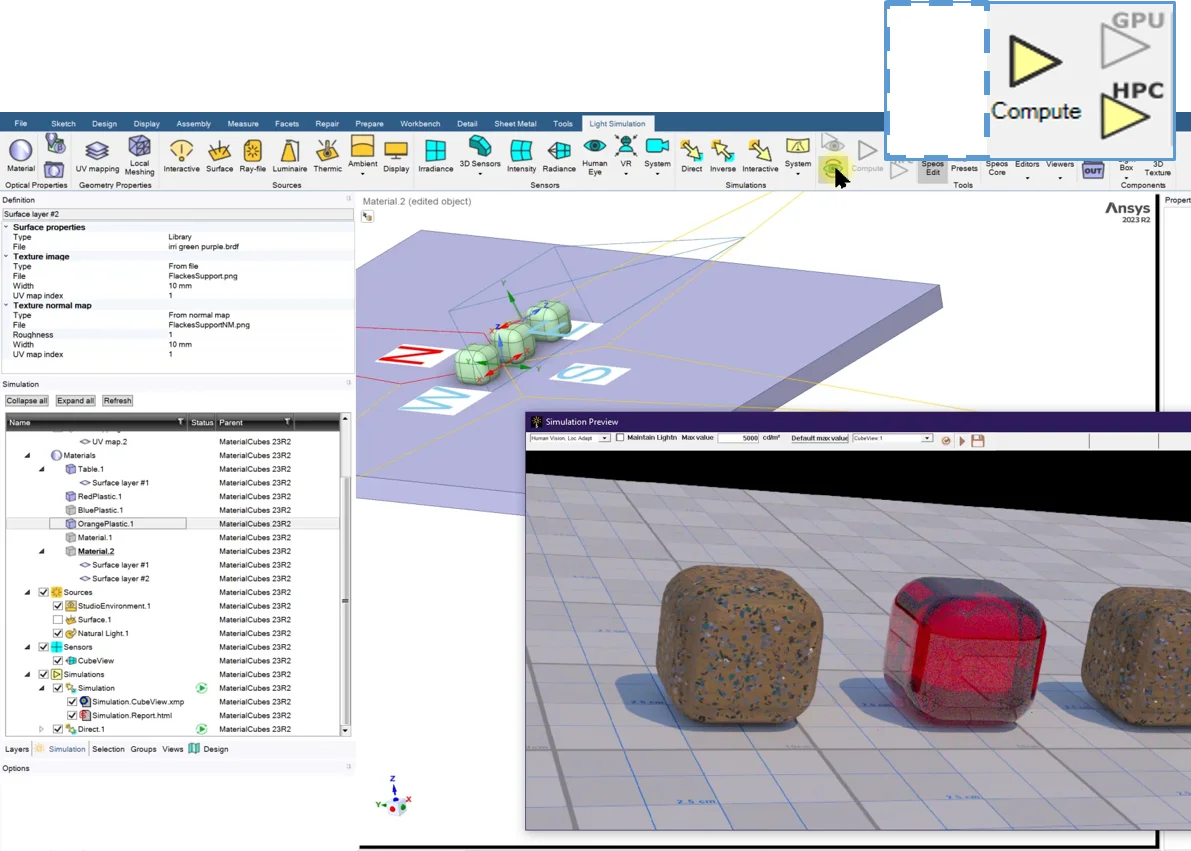Enable the Surface.1 source checkbox

click(x=58, y=619)
